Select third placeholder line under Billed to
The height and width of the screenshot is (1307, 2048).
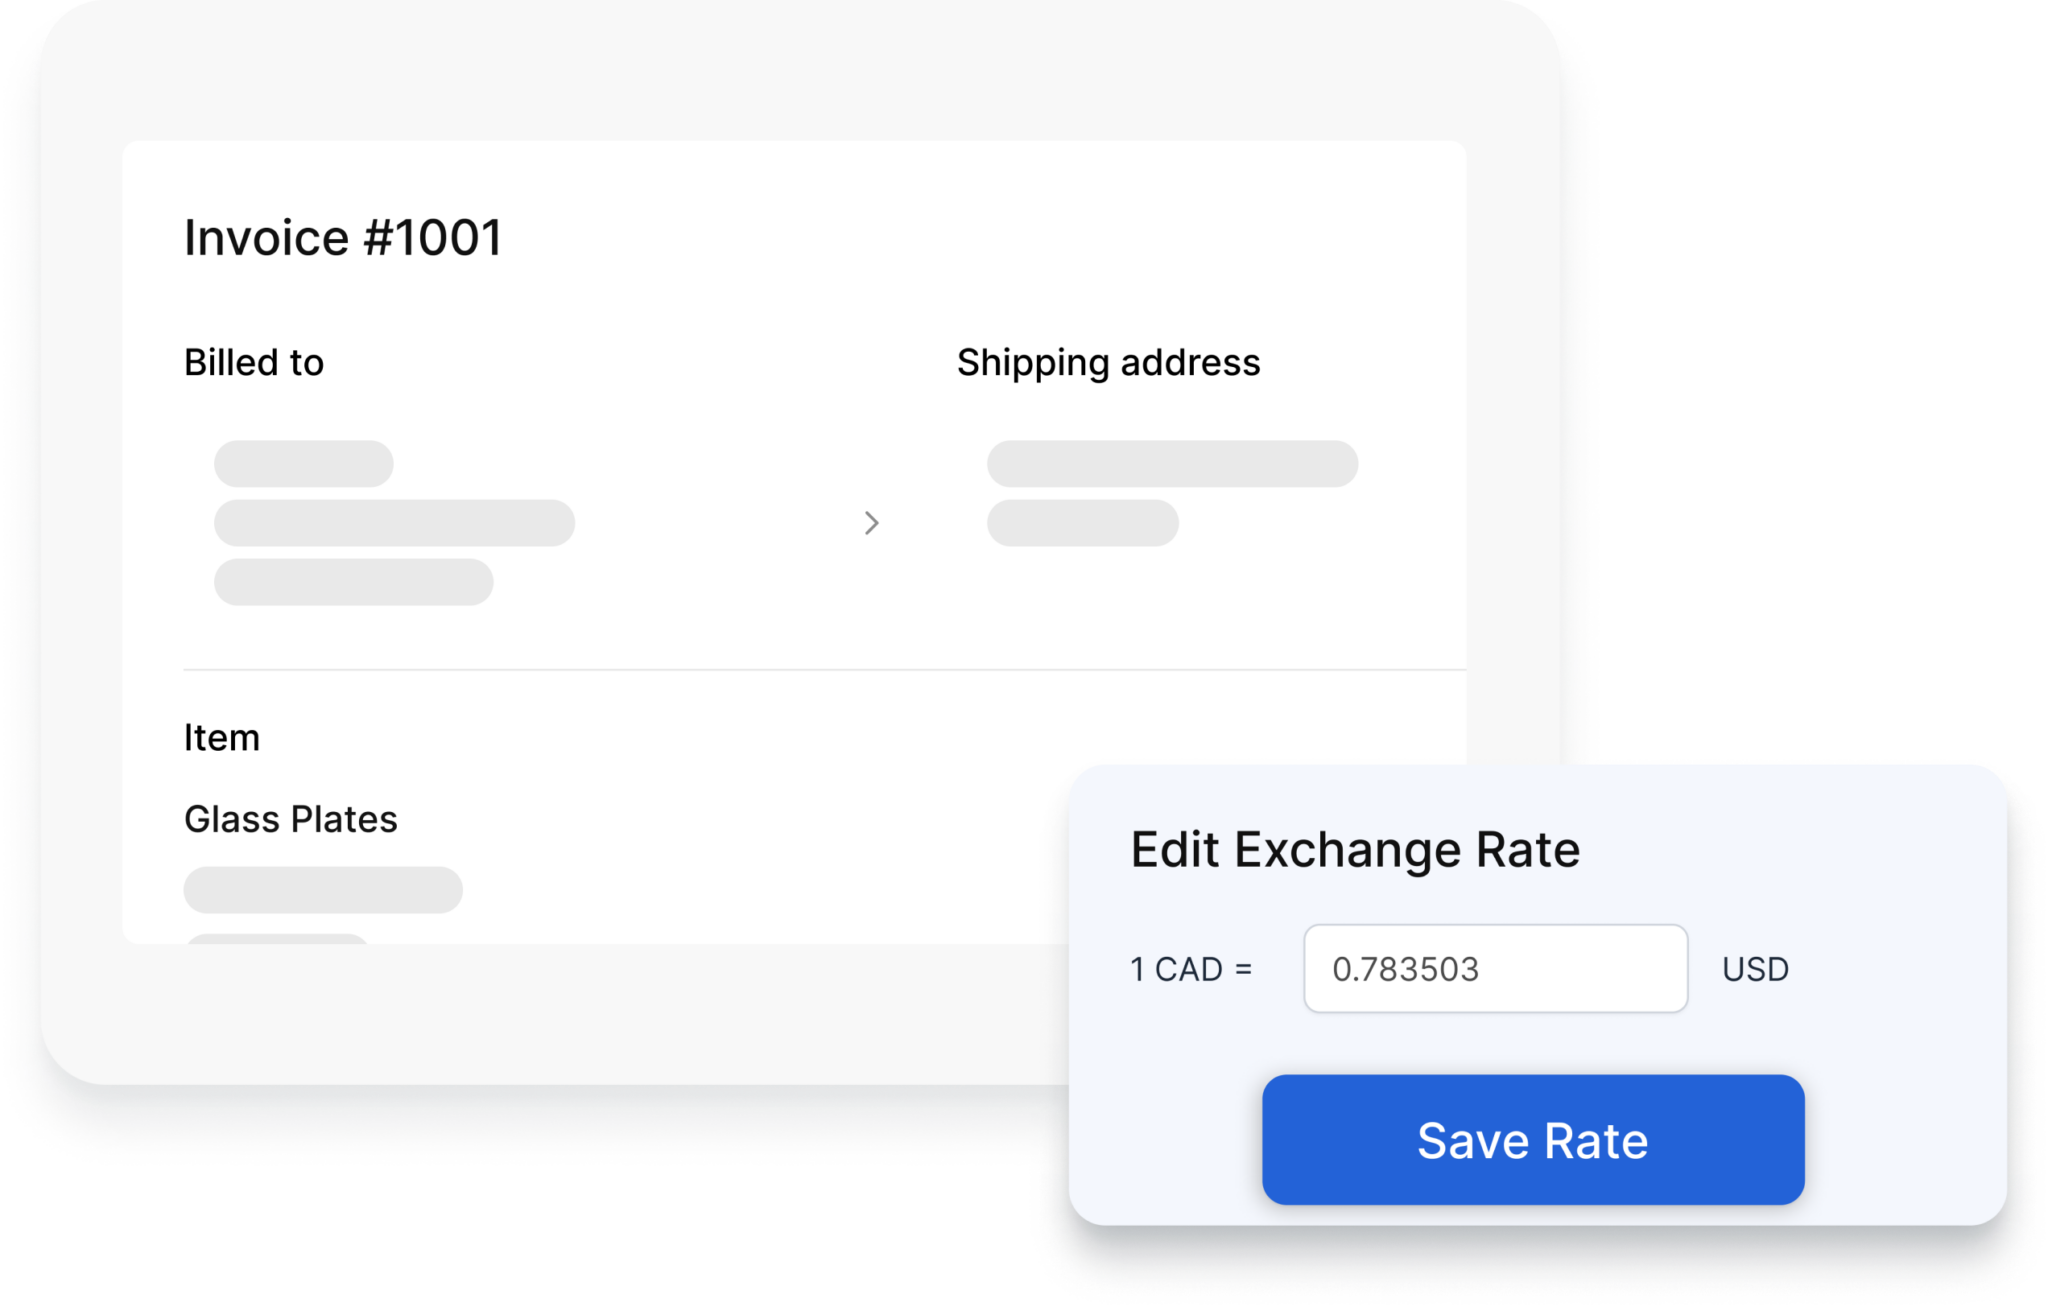(x=354, y=582)
